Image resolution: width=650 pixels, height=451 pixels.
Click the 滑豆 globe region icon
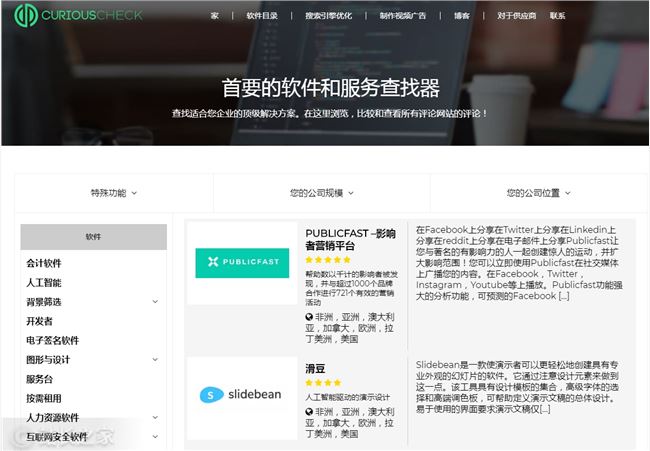pyautogui.click(x=309, y=412)
